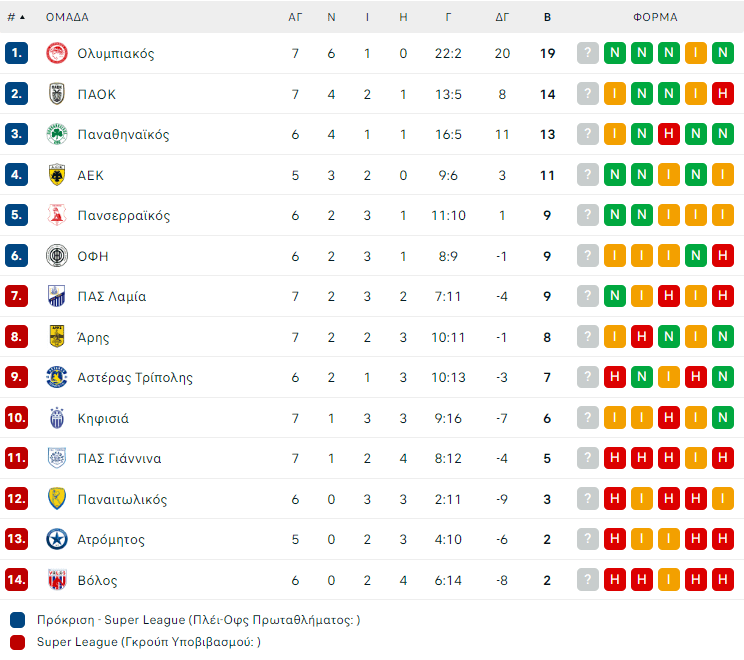Open the Πανσερραϊκός team link
This screenshot has width=744, height=660.
(x=124, y=216)
